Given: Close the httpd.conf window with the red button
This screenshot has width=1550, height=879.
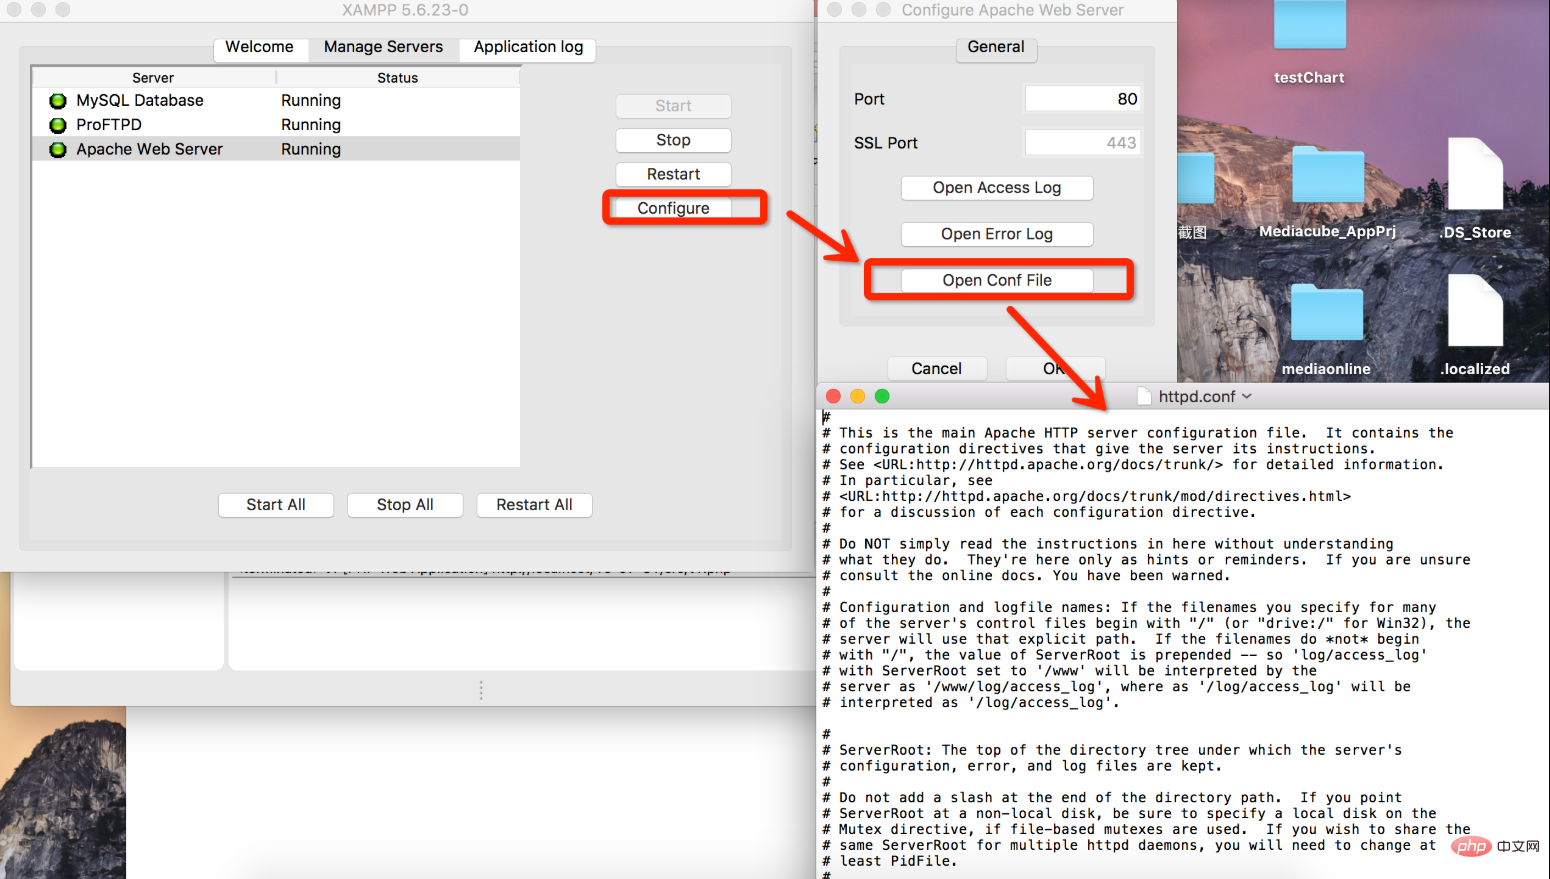Looking at the screenshot, I should 833,397.
